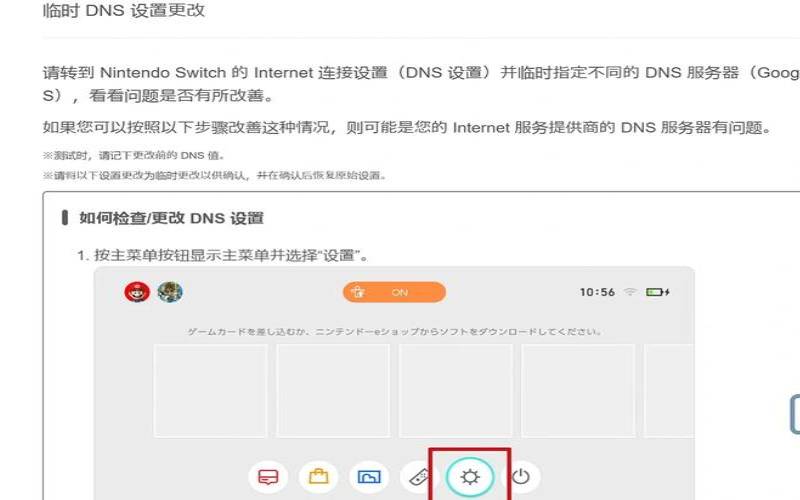Click the '临时 DNS 设置更改' heading
Screen dimensions: 800x500
[x=123, y=10]
